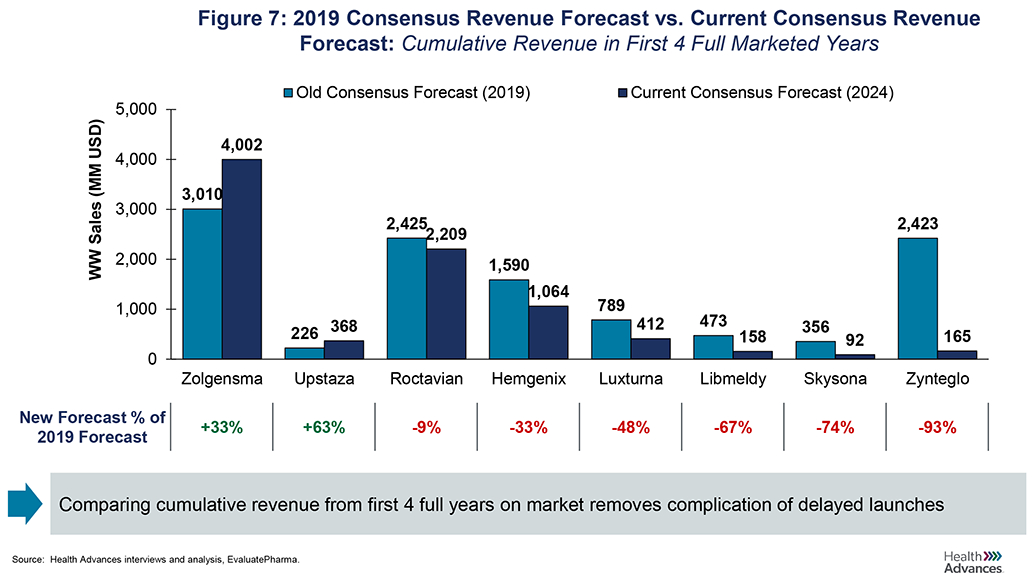Click the Upstaza current forecast bar
1032x580 pixels.
pyautogui.click(x=344, y=350)
